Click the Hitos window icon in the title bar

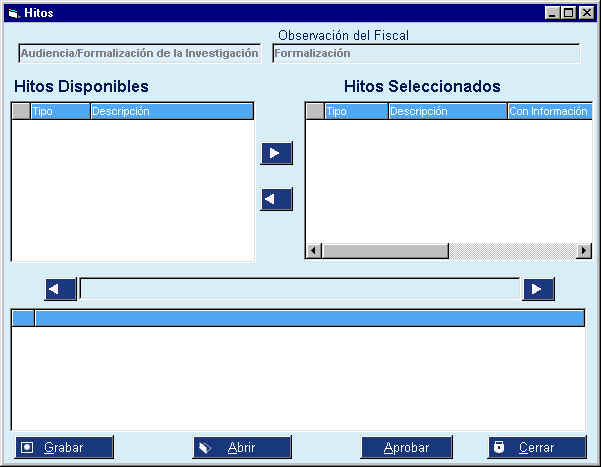[14, 13]
